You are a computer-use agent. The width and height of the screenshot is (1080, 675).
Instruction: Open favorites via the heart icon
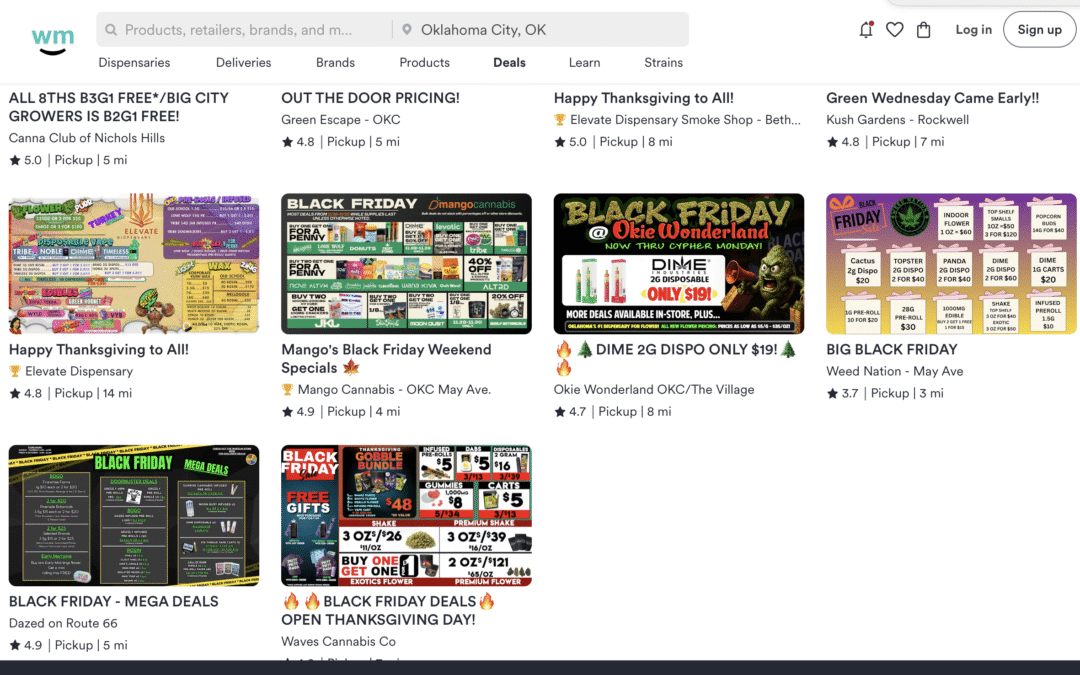tap(895, 30)
